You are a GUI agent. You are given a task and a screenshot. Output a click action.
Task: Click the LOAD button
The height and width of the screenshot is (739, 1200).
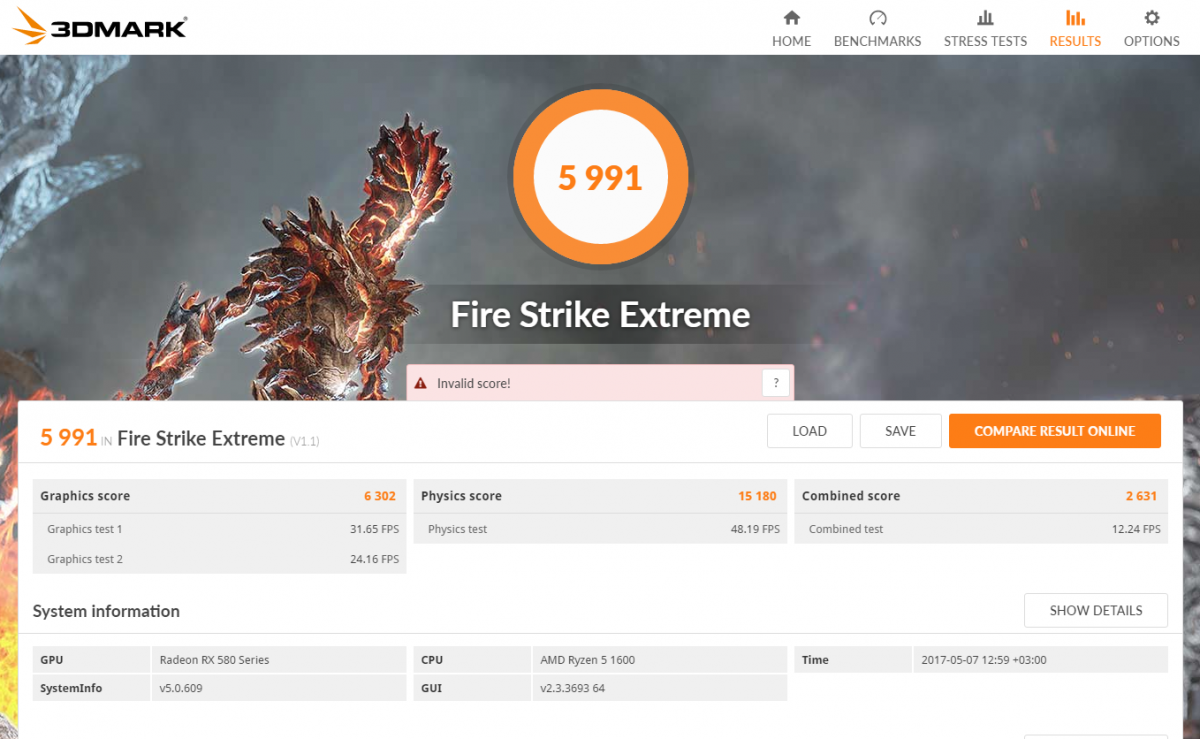[x=809, y=431]
